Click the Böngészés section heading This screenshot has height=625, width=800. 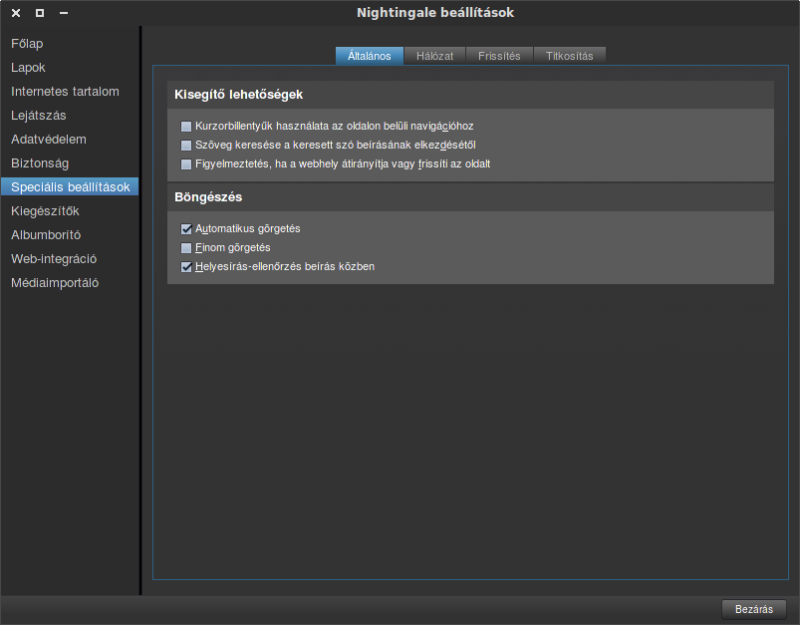click(208, 197)
